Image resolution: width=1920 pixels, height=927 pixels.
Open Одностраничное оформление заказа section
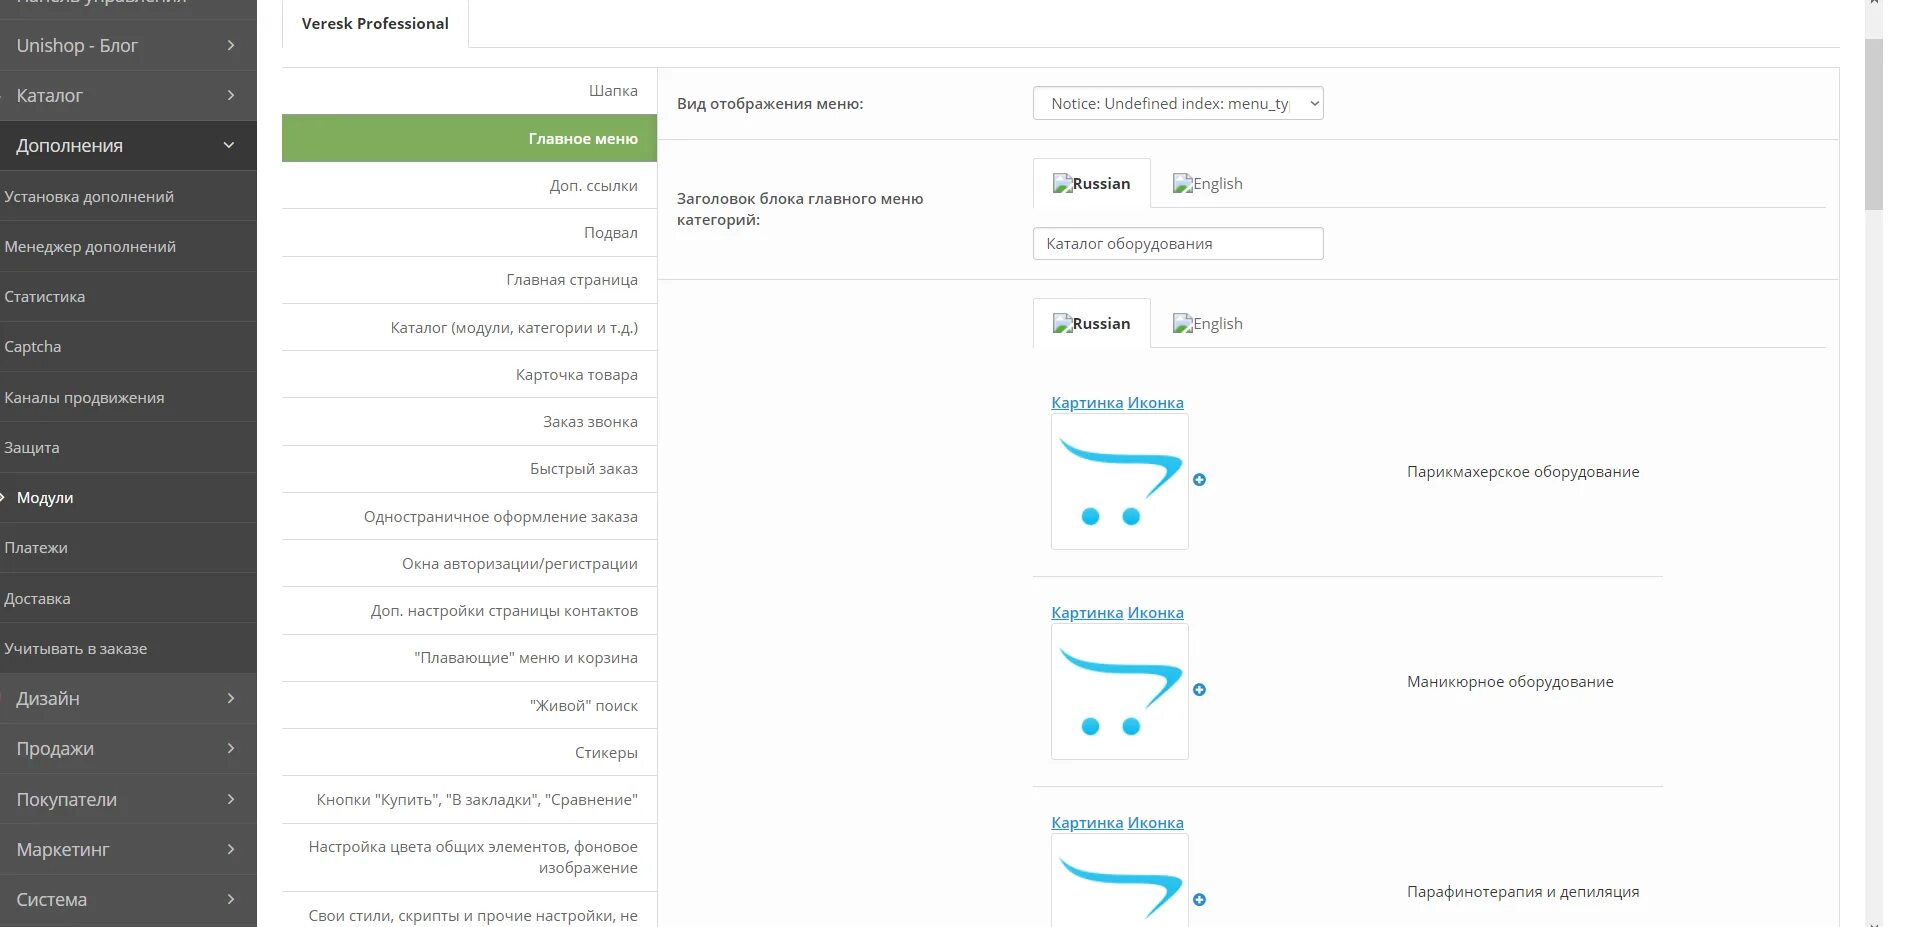tap(469, 516)
